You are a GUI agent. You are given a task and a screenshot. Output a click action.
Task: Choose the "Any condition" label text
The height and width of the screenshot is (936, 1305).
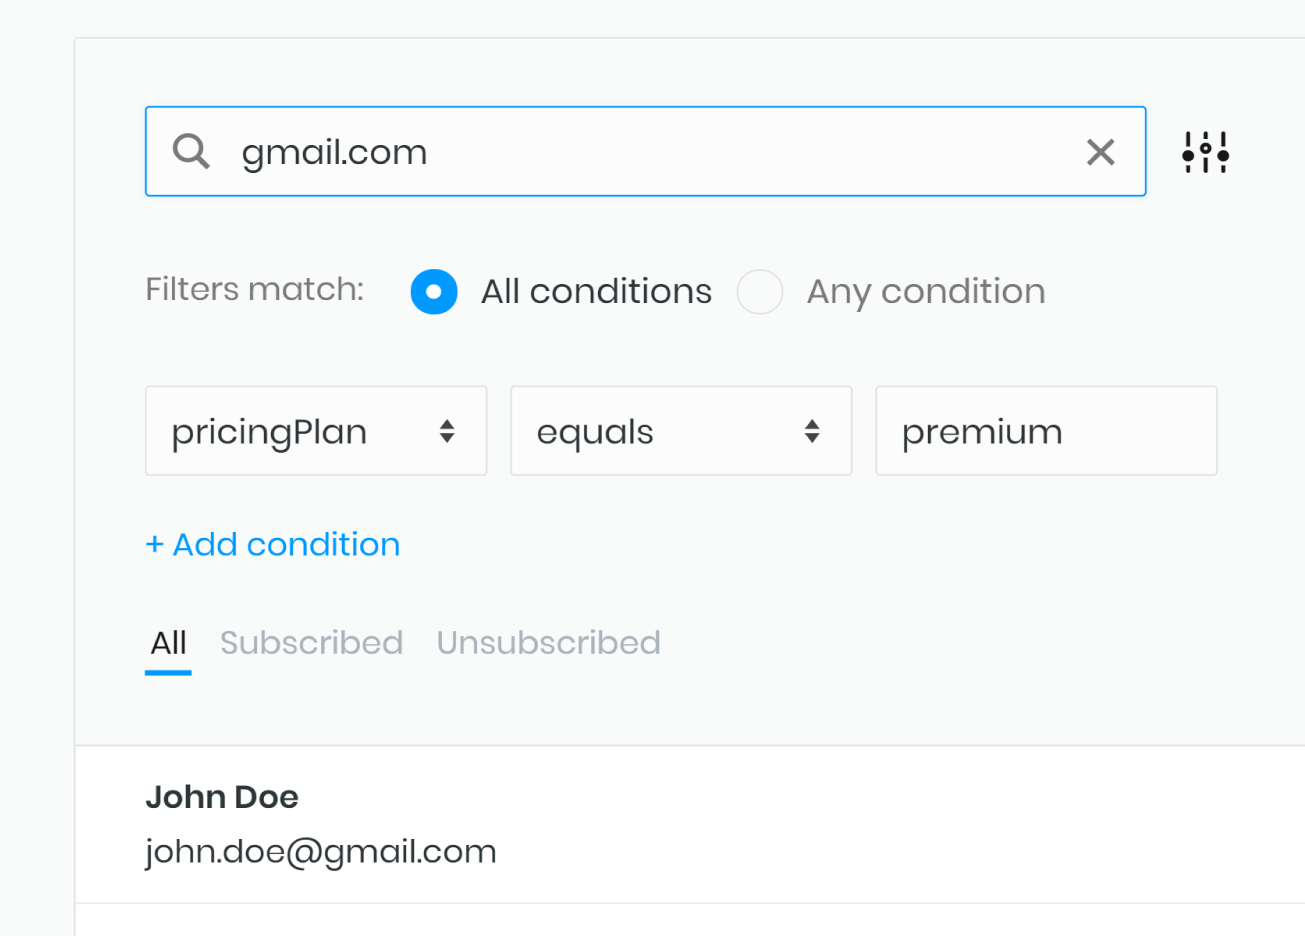(x=926, y=291)
